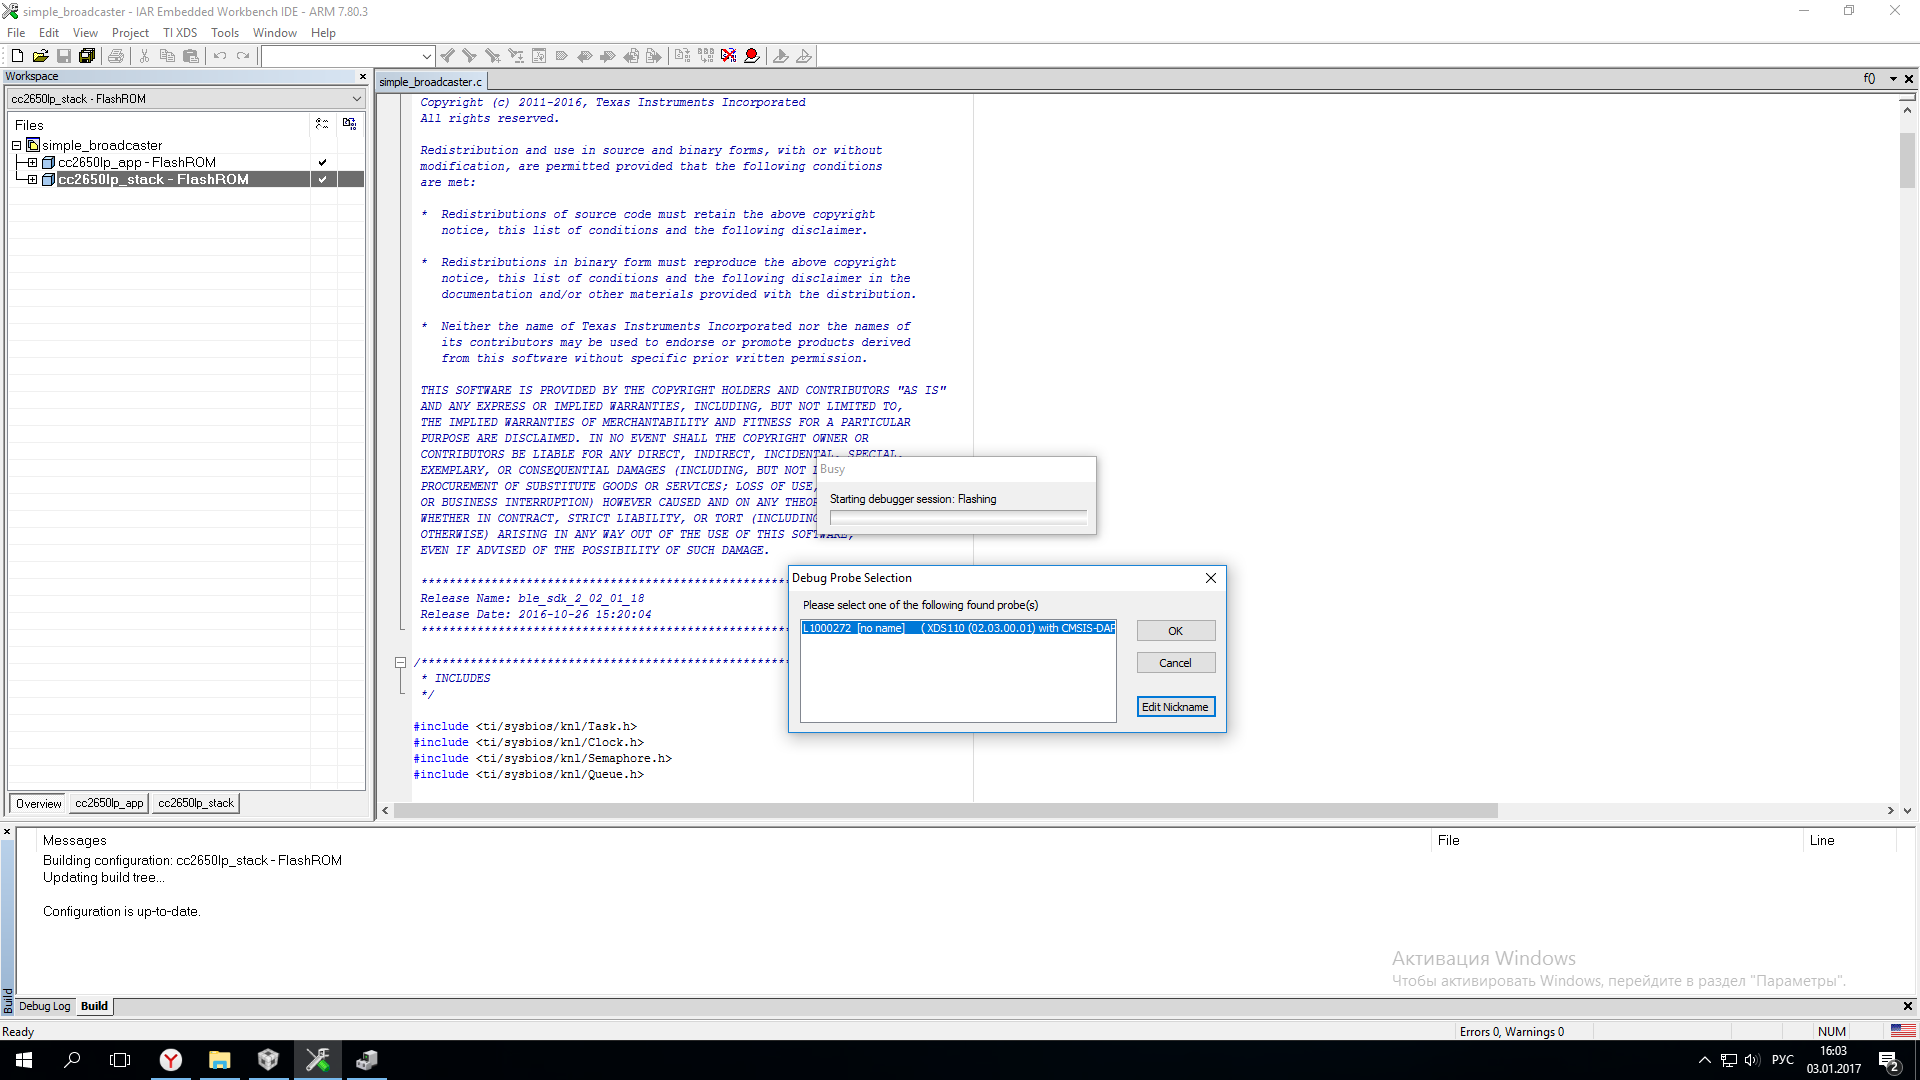This screenshot has height=1080, width=1920.
Task: Open IAR Workbench from taskbar
Action: point(317,1060)
